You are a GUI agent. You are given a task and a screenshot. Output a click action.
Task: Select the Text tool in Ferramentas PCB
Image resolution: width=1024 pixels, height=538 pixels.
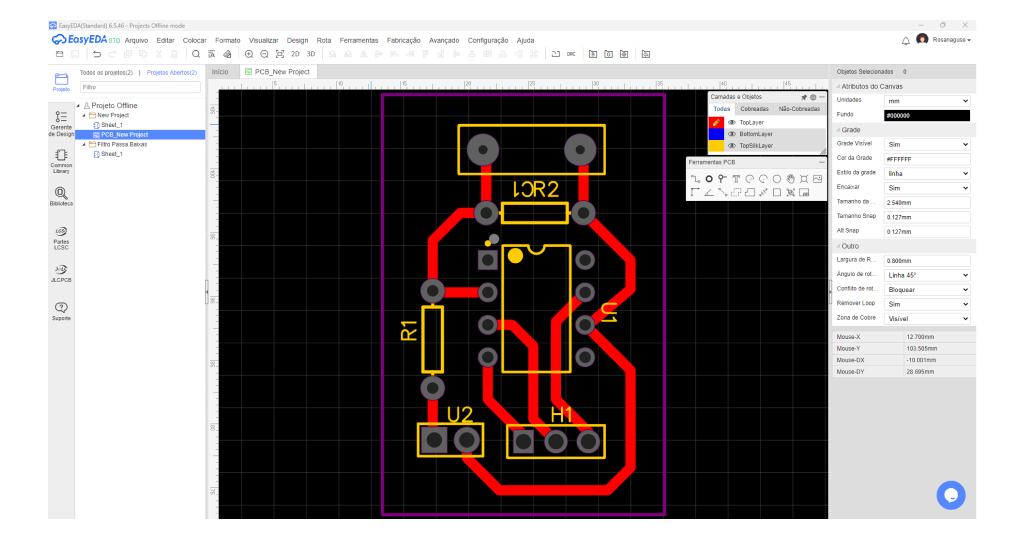pyautogui.click(x=736, y=179)
